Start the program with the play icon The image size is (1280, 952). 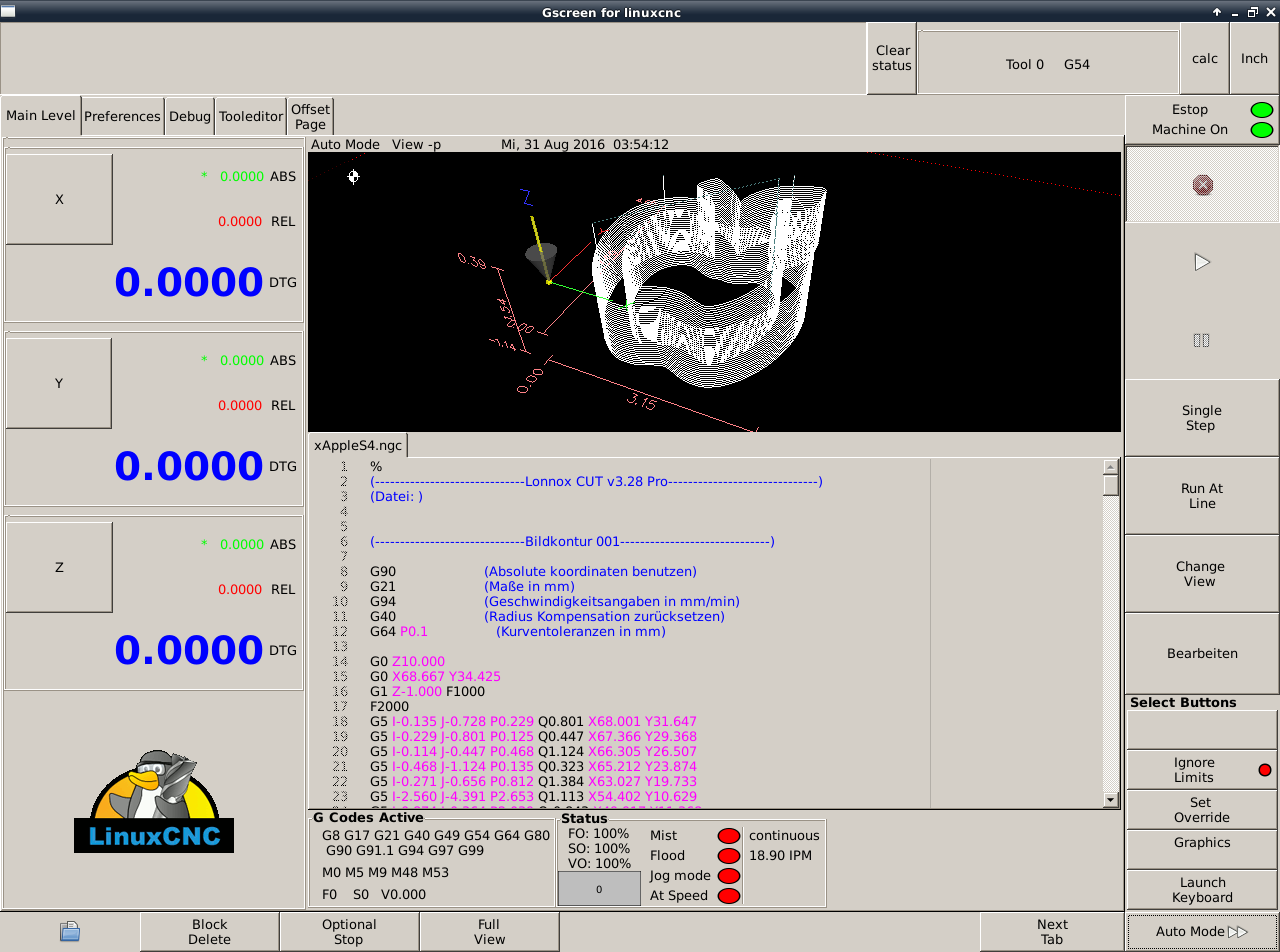click(x=1202, y=262)
